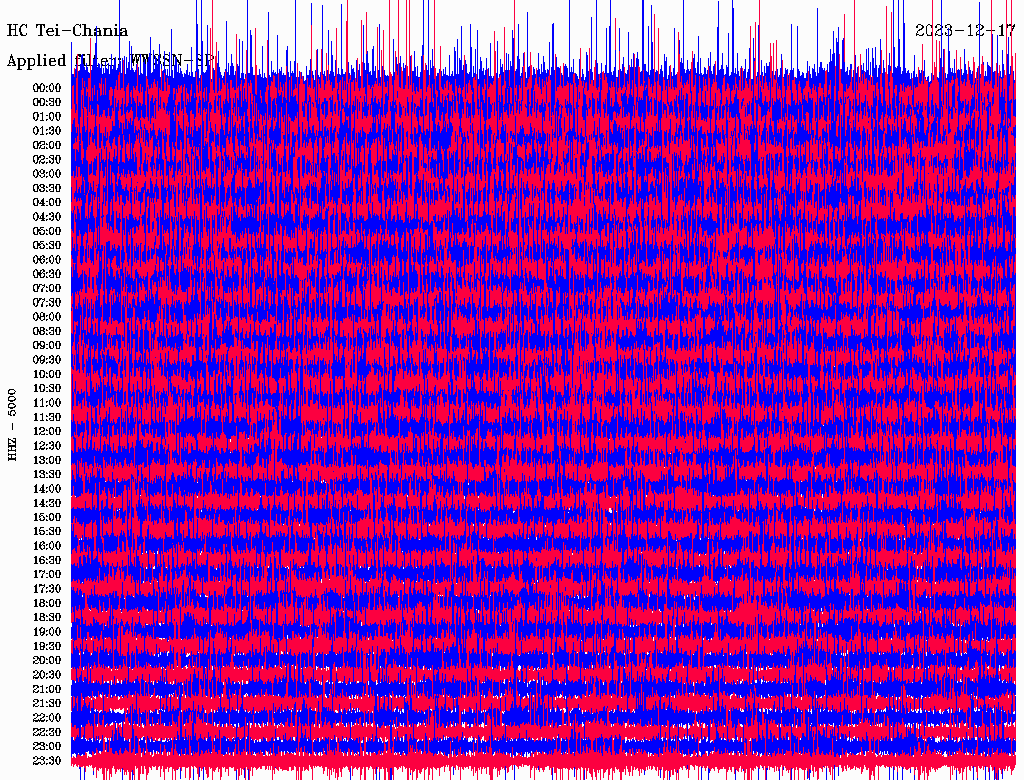The image size is (1024, 780).
Task: Select the 19:30 time label
Action: coord(47,646)
